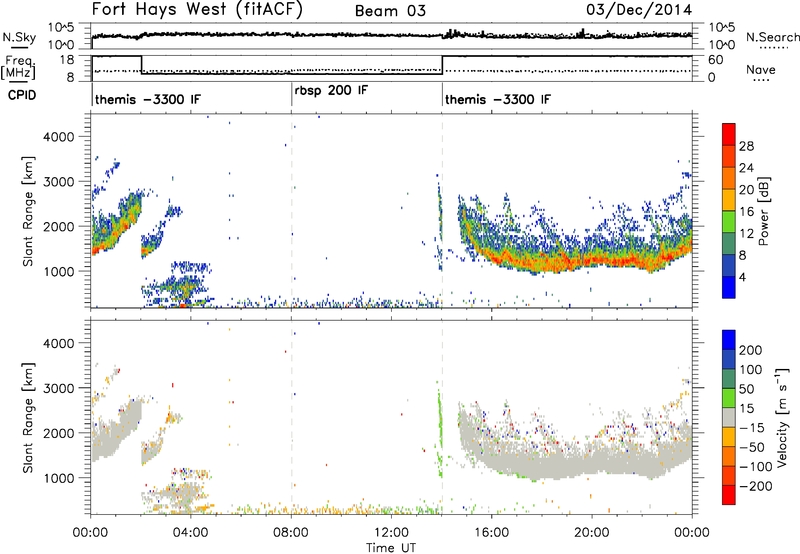800x554 pixels.
Task: Click the first 'themis -3300 IF' label at 00:00
Action: tap(148, 99)
